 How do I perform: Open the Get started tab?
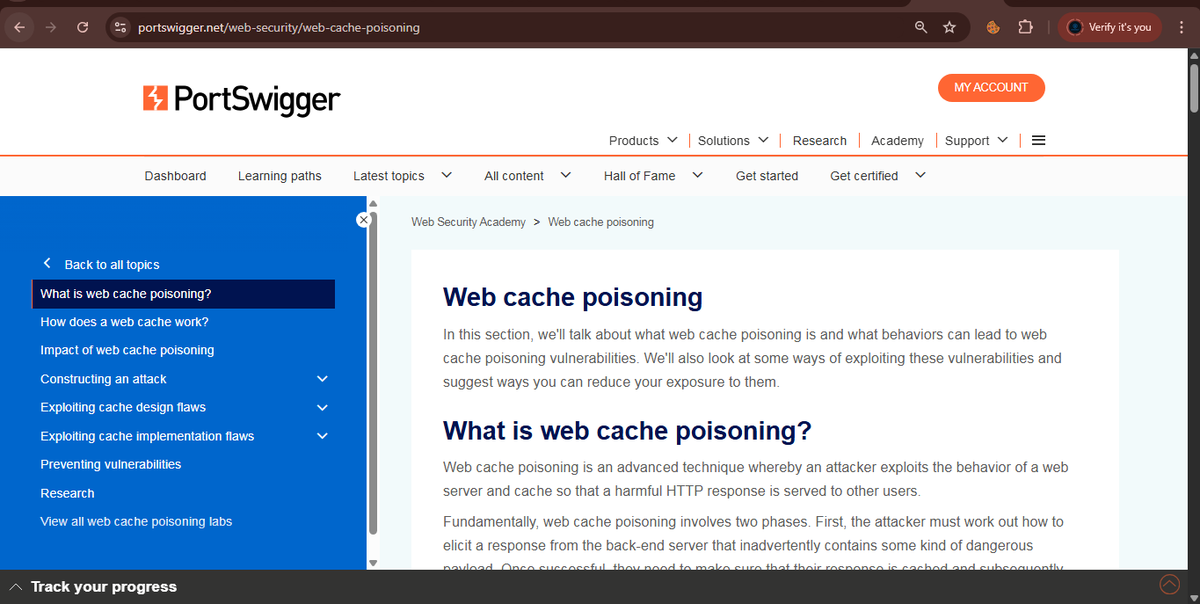click(x=767, y=175)
